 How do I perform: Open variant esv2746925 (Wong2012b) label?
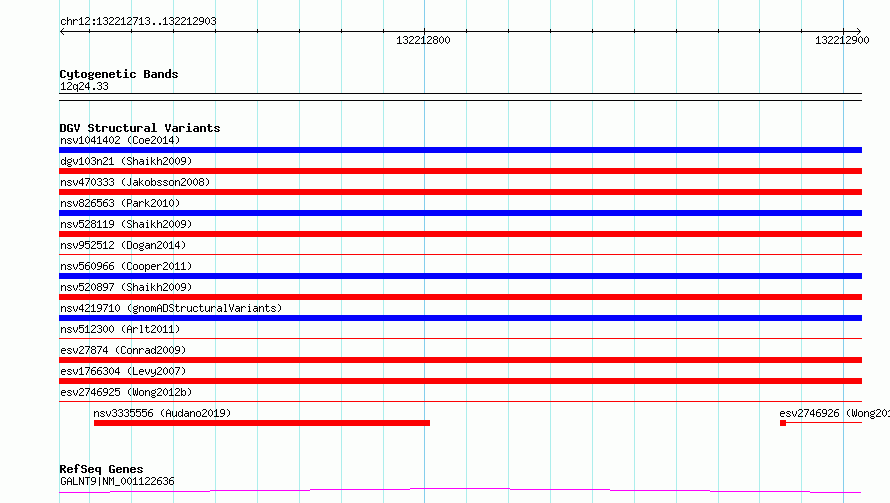tap(126, 392)
